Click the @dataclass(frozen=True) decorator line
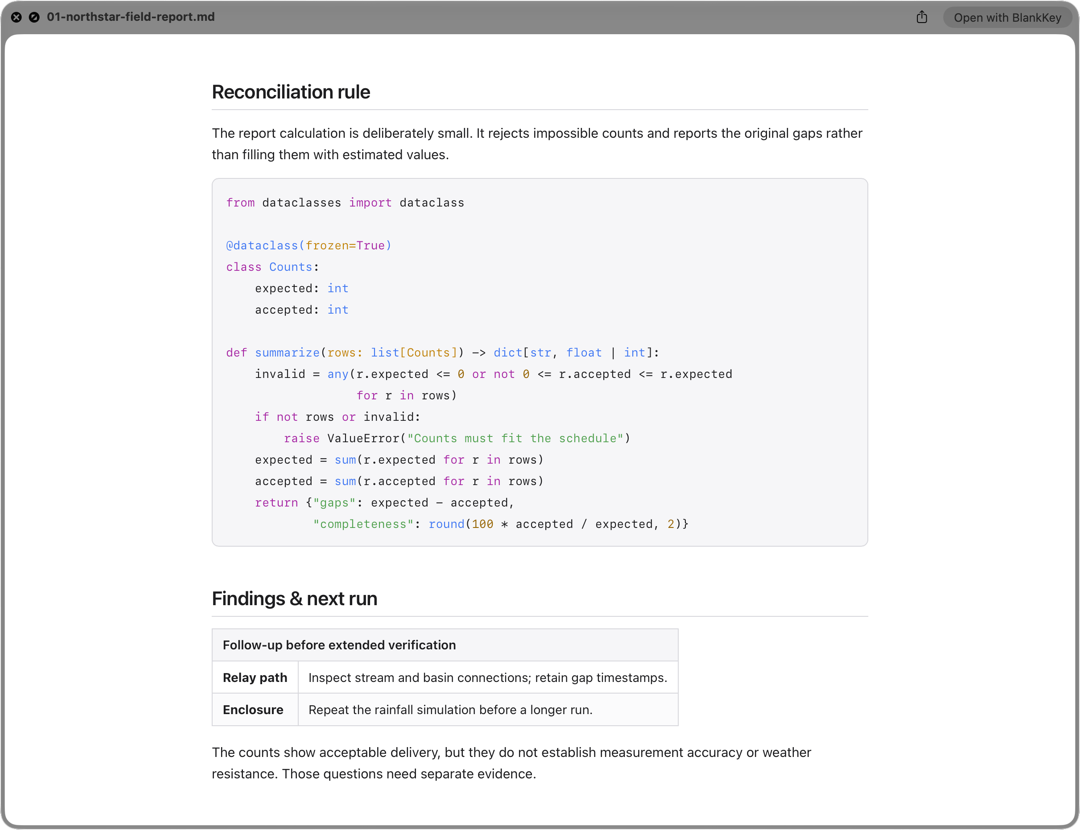The height and width of the screenshot is (830, 1080). [309, 245]
